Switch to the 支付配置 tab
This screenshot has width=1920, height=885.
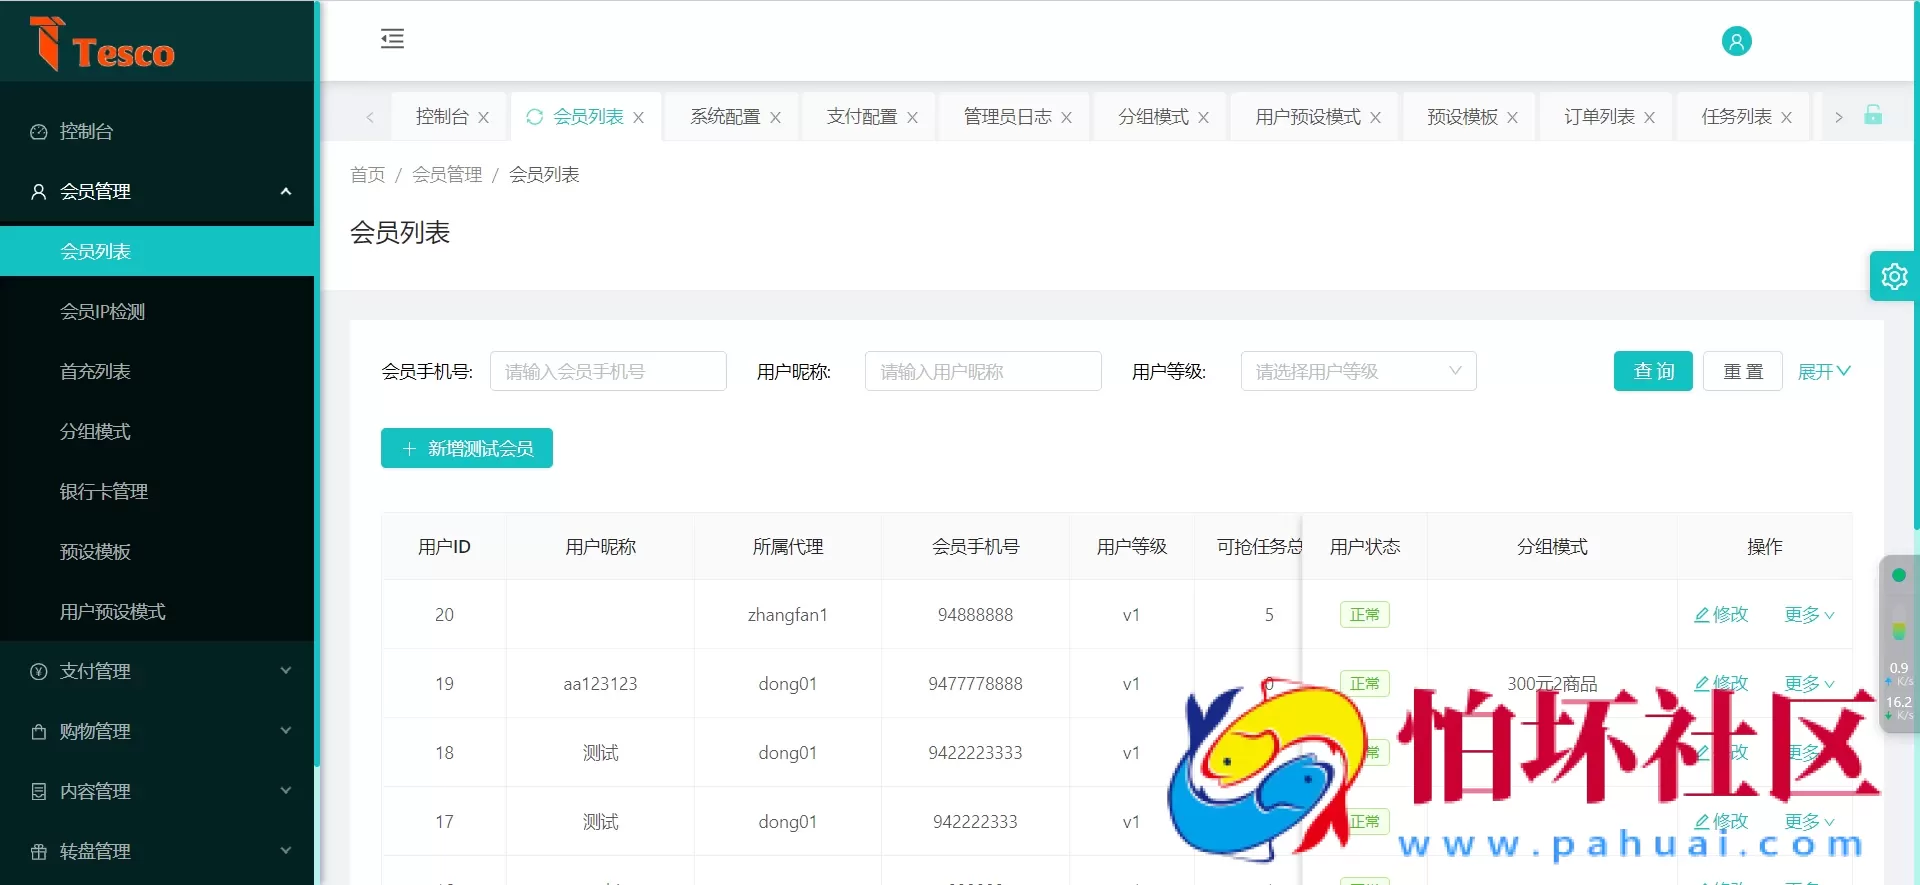[x=862, y=117]
